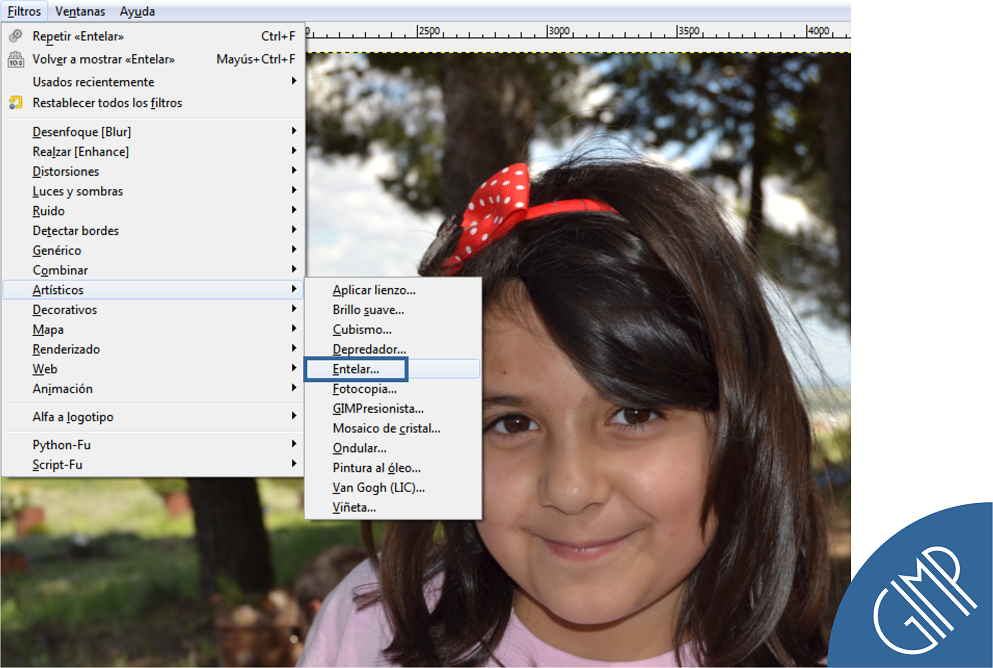This screenshot has width=993, height=668.
Task: Open the Ventanas menu
Action: coord(80,11)
